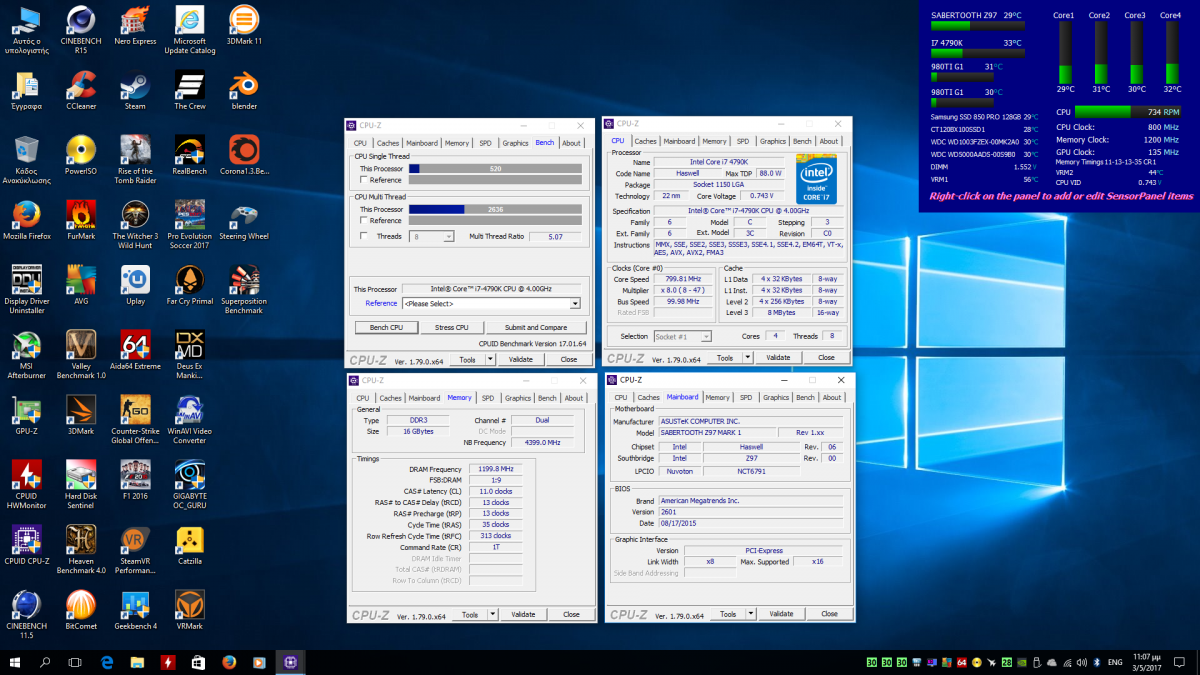
Task: Enable the Reference checkbox under CPU Single Thread
Action: (x=363, y=180)
